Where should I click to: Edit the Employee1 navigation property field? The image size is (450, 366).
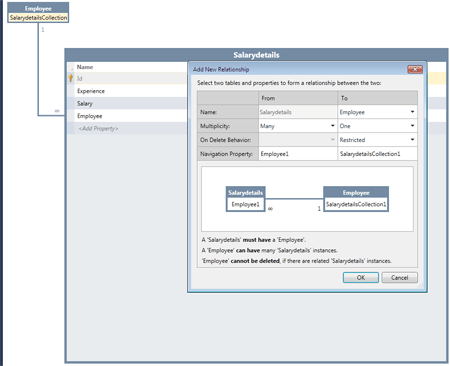click(x=298, y=154)
